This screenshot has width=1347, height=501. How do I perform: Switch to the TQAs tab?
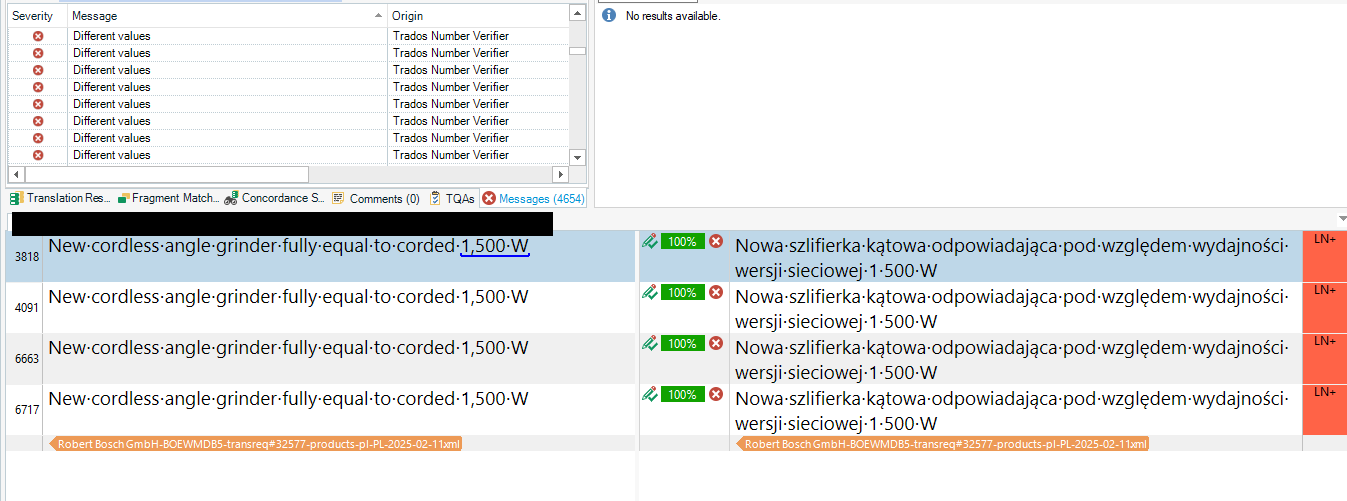tap(452, 198)
